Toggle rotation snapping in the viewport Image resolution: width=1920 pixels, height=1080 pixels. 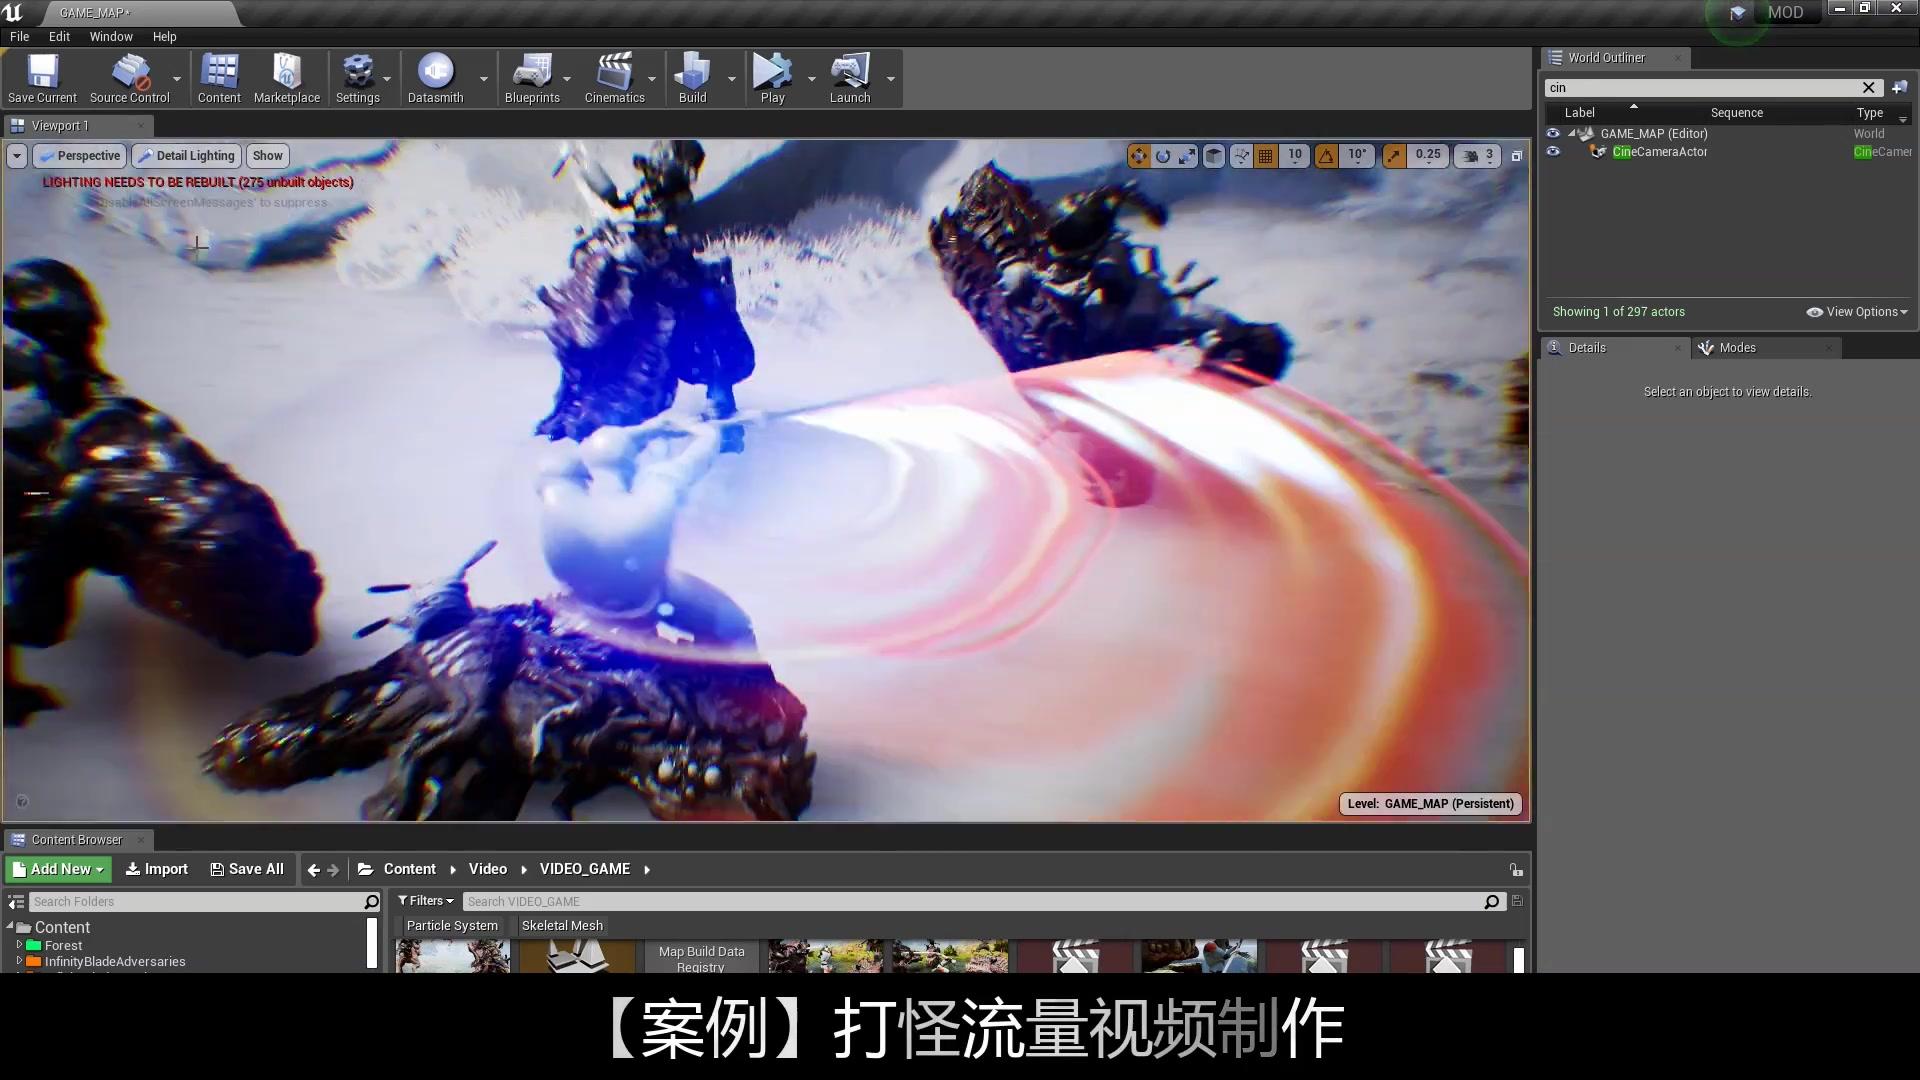1326,156
